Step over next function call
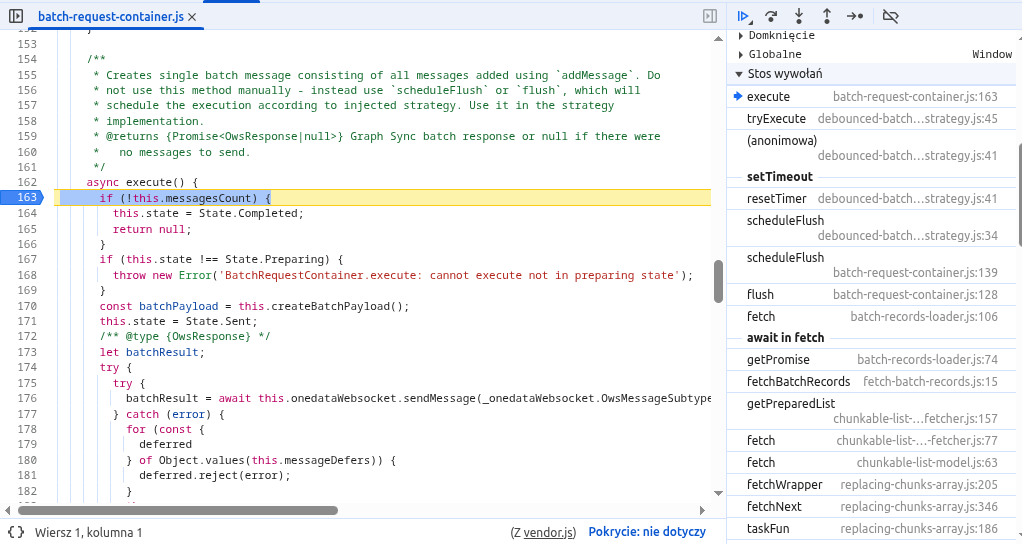This screenshot has height=544, width=1022. (x=771, y=16)
